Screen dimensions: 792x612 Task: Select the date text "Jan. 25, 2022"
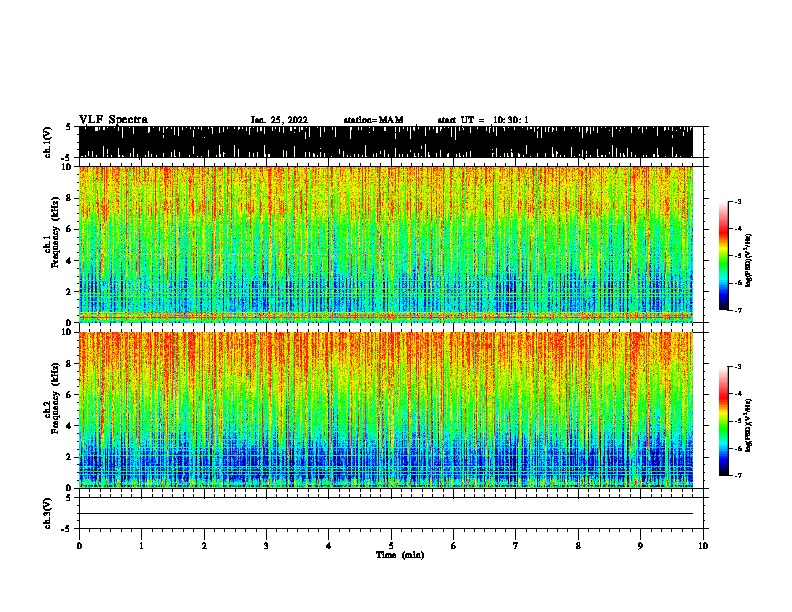279,120
